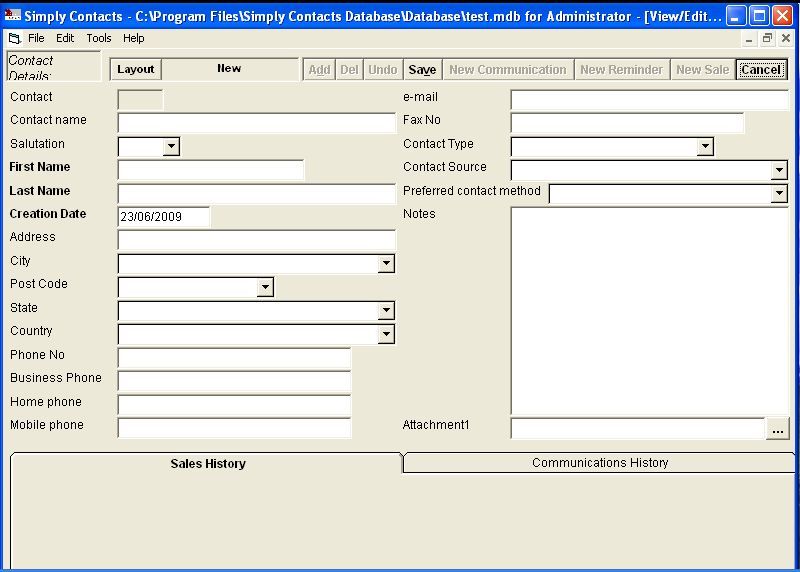Image resolution: width=800 pixels, height=572 pixels.
Task: Click the app icon in the title bar
Action: coord(12,15)
